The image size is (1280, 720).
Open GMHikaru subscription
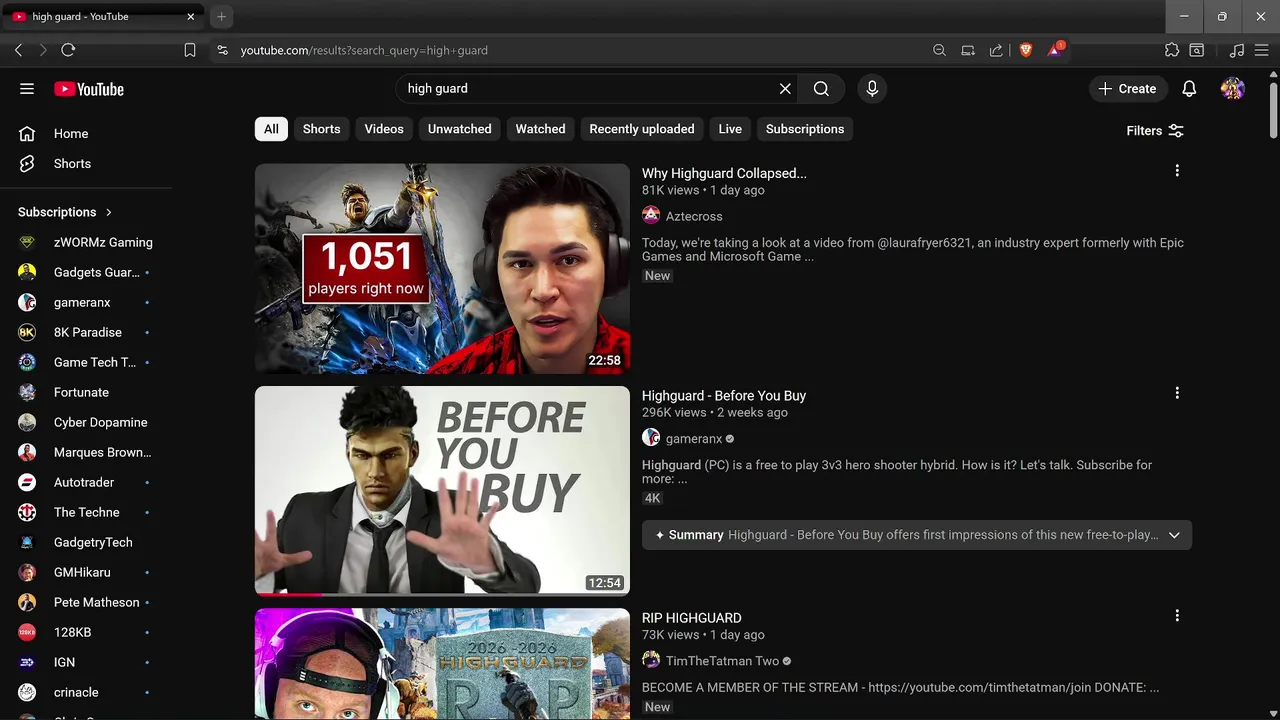(x=86, y=572)
